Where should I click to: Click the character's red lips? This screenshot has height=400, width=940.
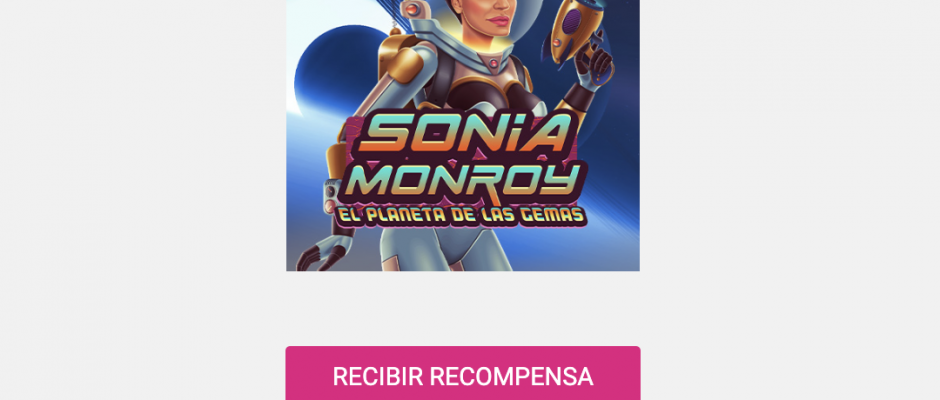[498, 22]
